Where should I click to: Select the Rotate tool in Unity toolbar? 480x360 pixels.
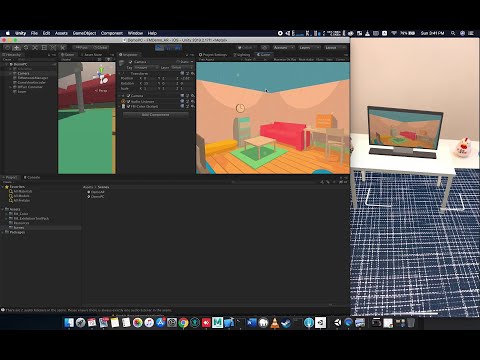(26, 48)
